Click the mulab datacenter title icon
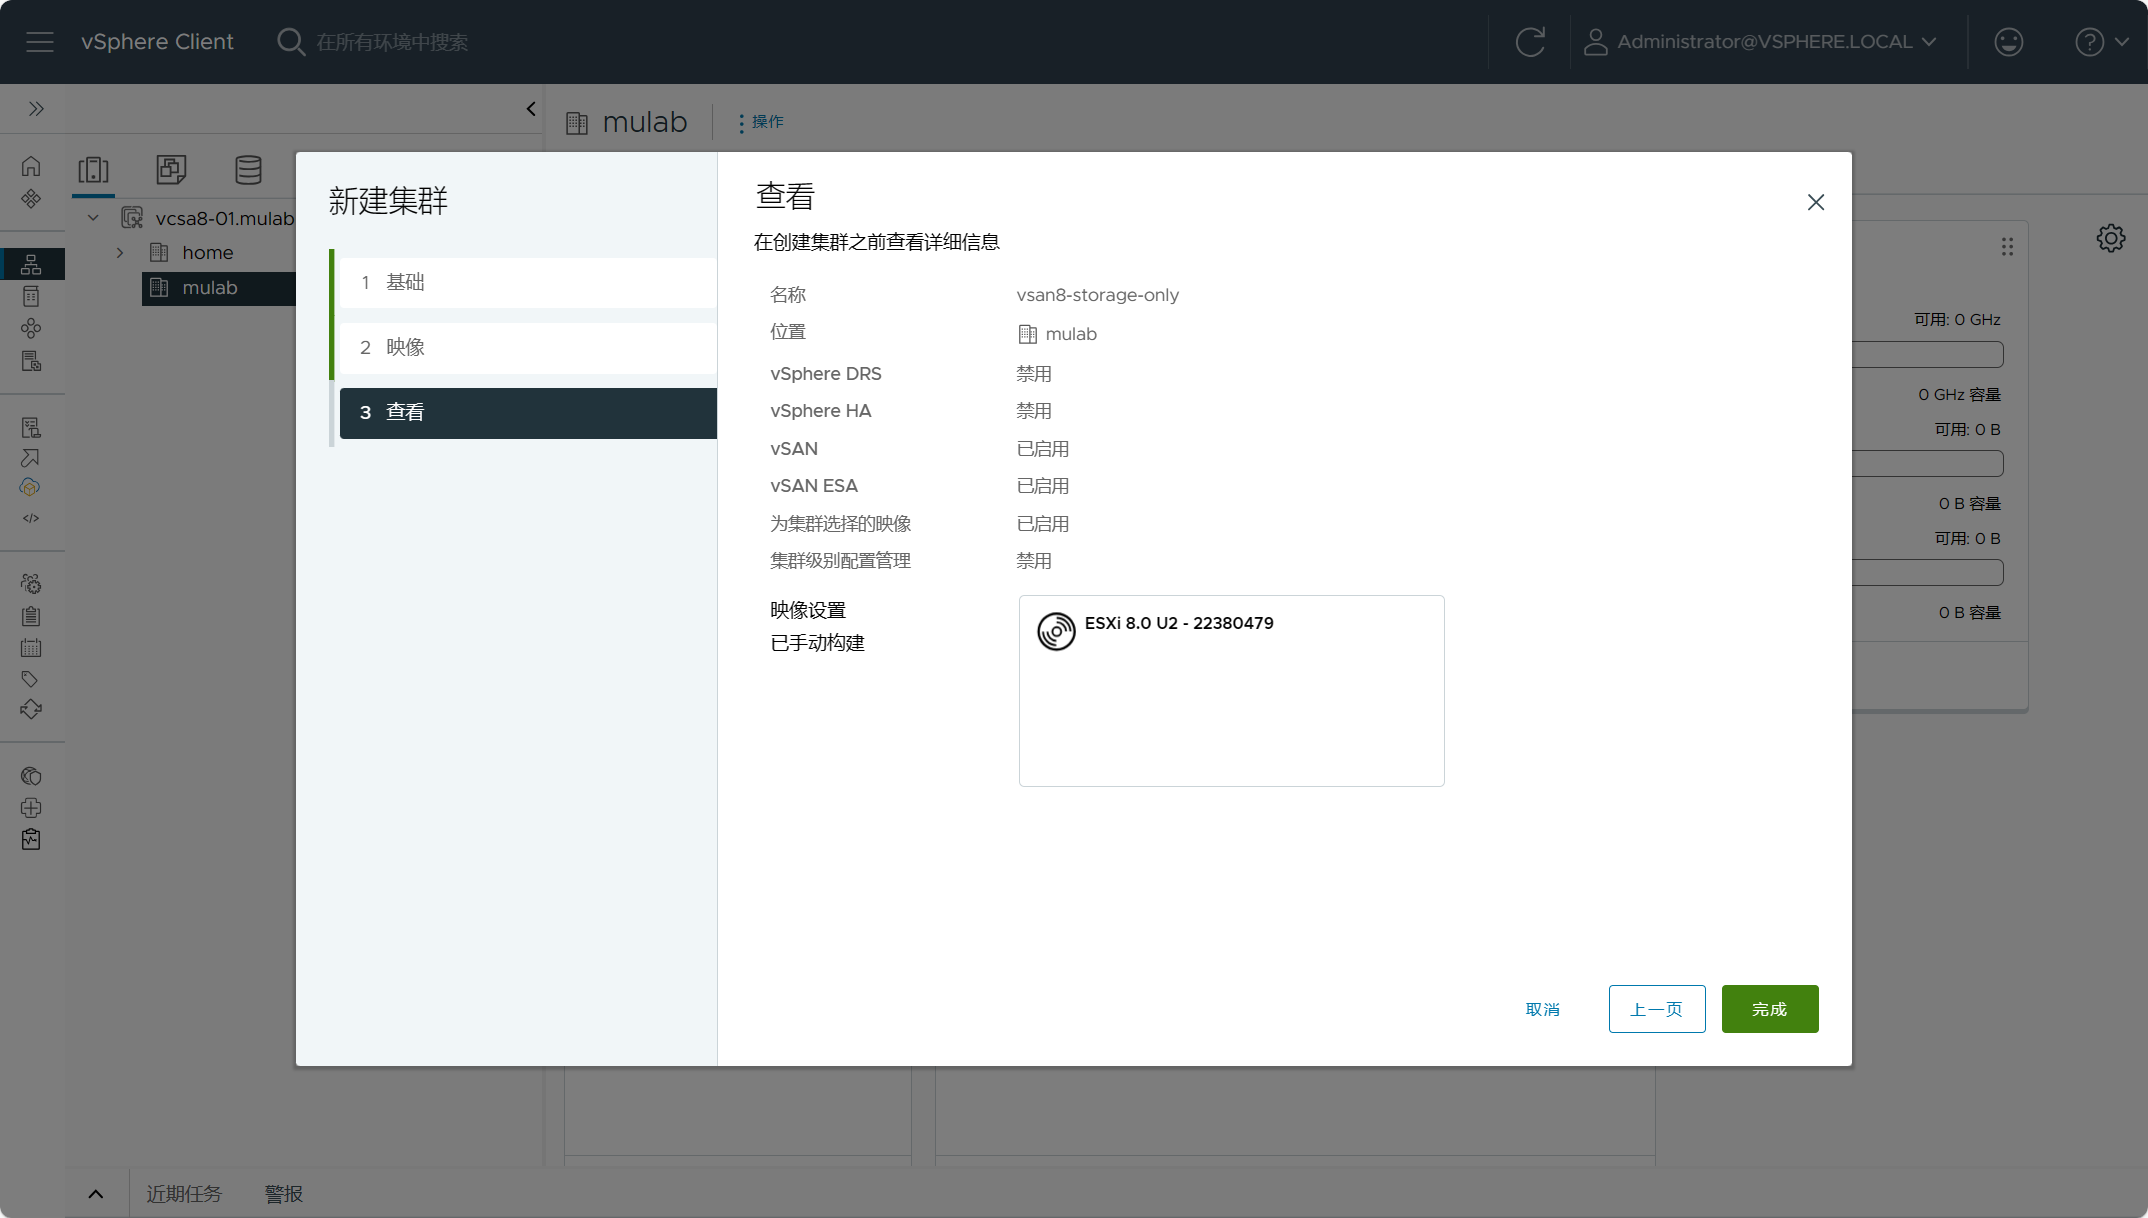 (x=577, y=123)
